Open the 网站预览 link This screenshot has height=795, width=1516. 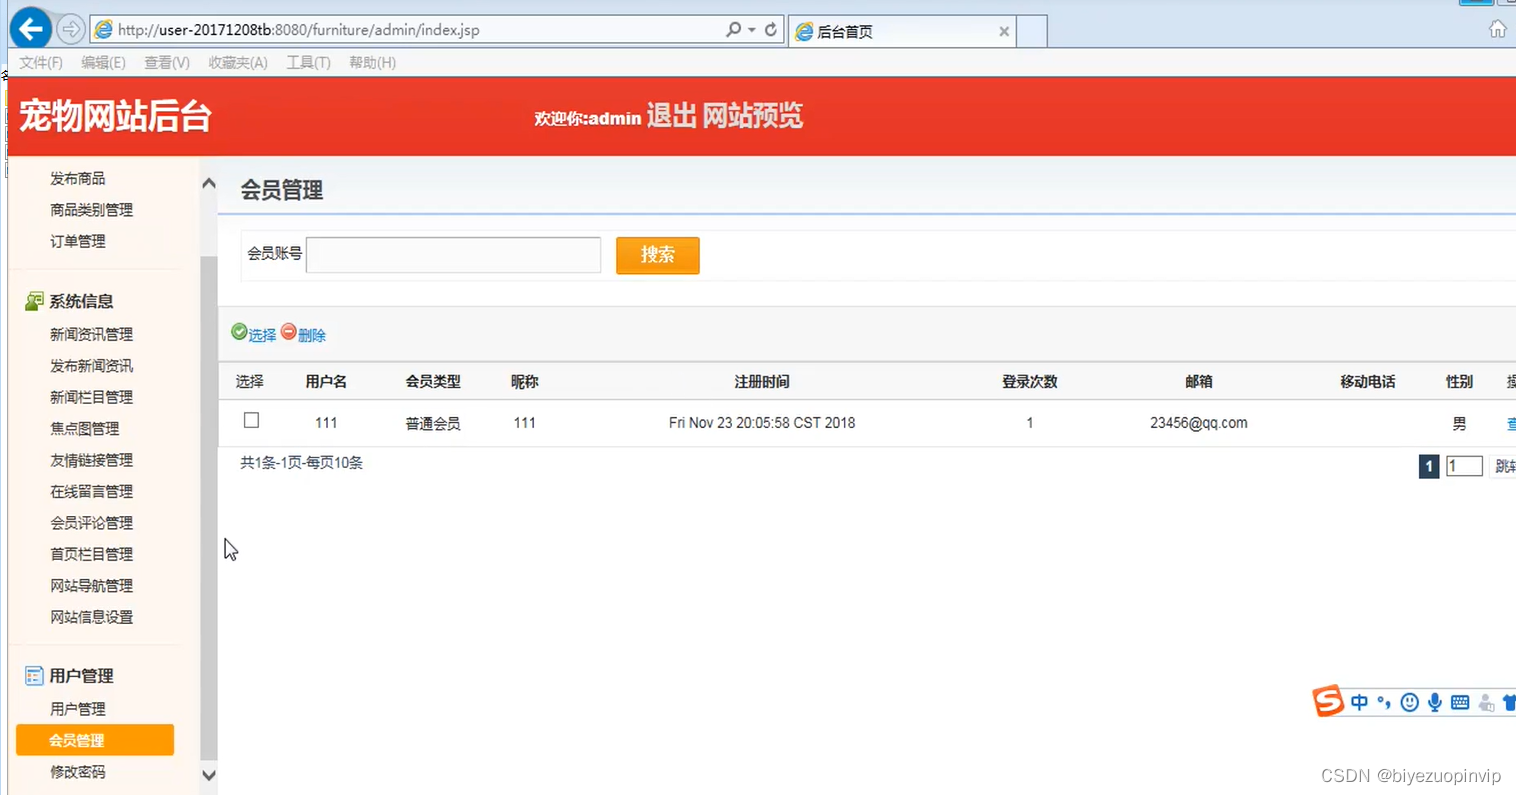click(x=752, y=116)
